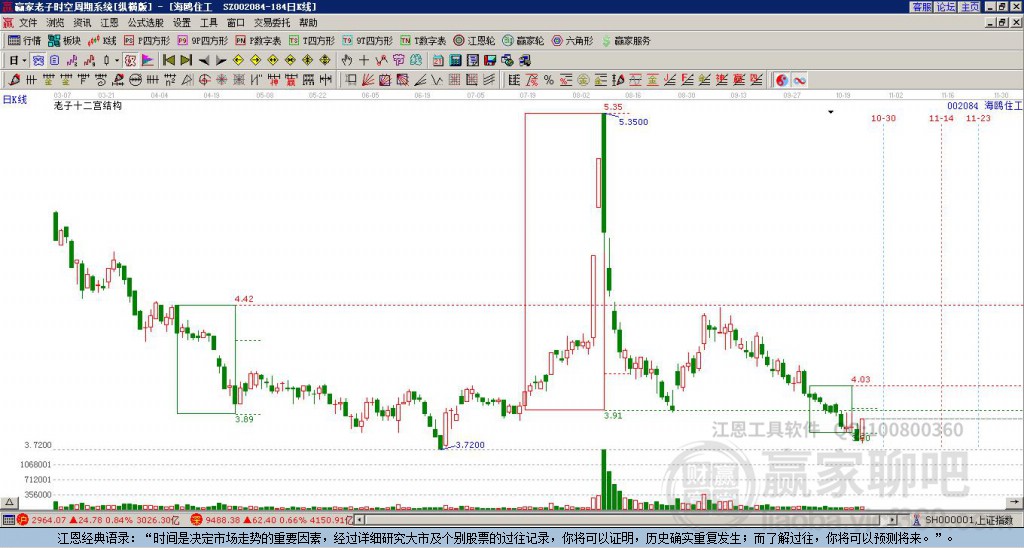Select the hand pan tool

(x=347, y=61)
